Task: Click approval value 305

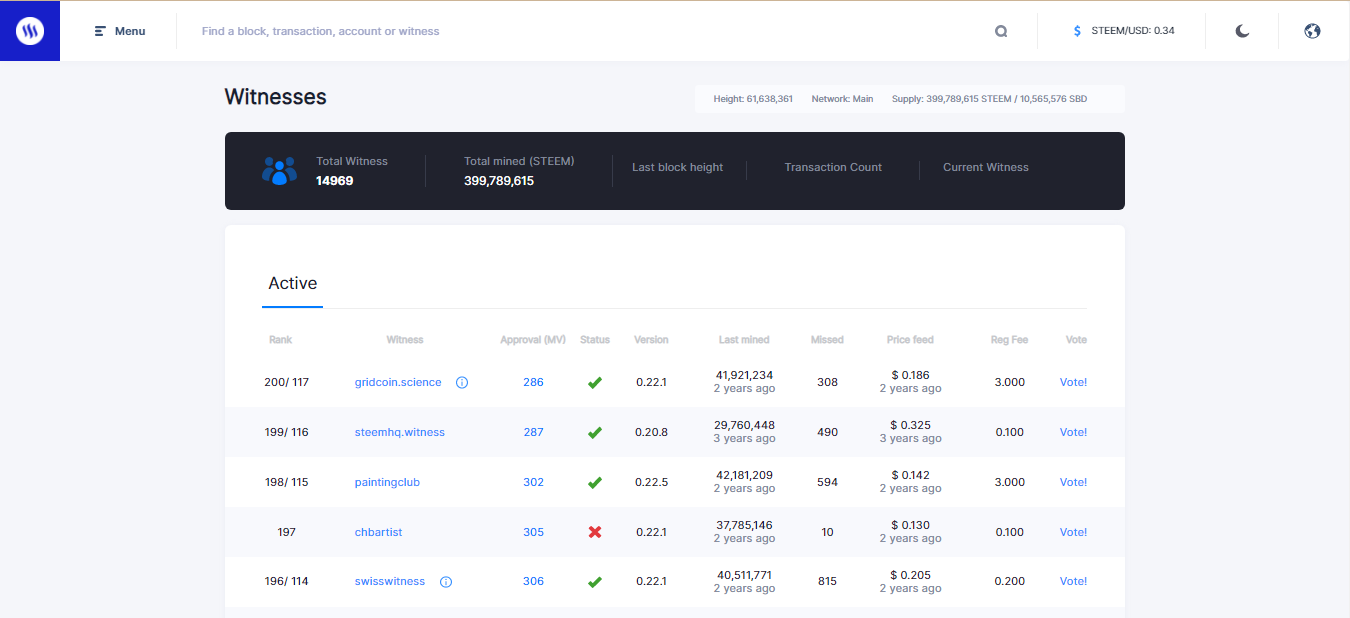Action: point(533,532)
